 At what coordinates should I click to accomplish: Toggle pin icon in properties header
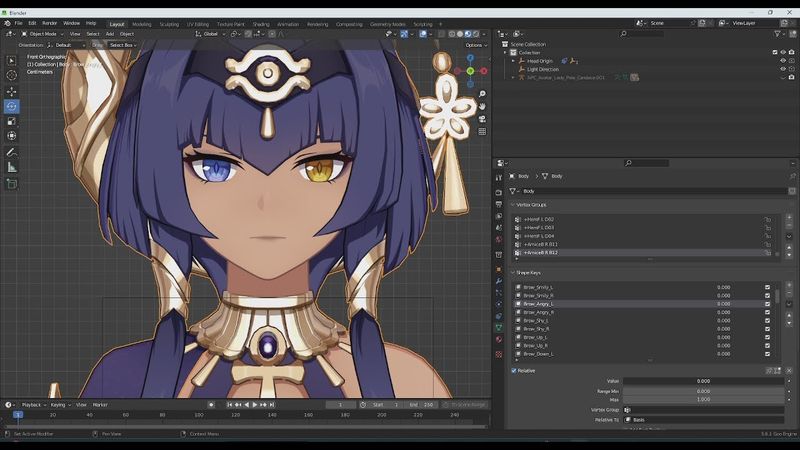[x=792, y=176]
